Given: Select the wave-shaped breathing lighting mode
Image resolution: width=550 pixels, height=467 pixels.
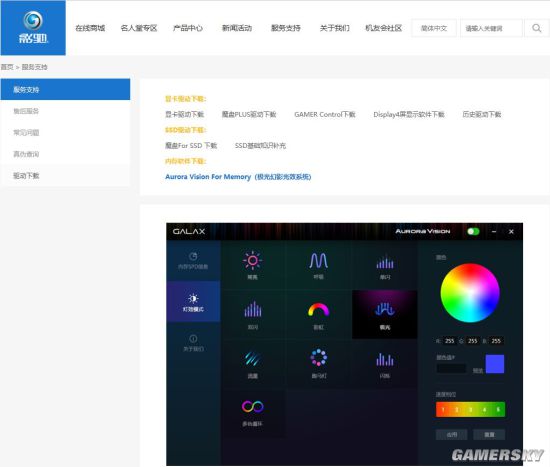Looking at the screenshot, I should coord(318,265).
